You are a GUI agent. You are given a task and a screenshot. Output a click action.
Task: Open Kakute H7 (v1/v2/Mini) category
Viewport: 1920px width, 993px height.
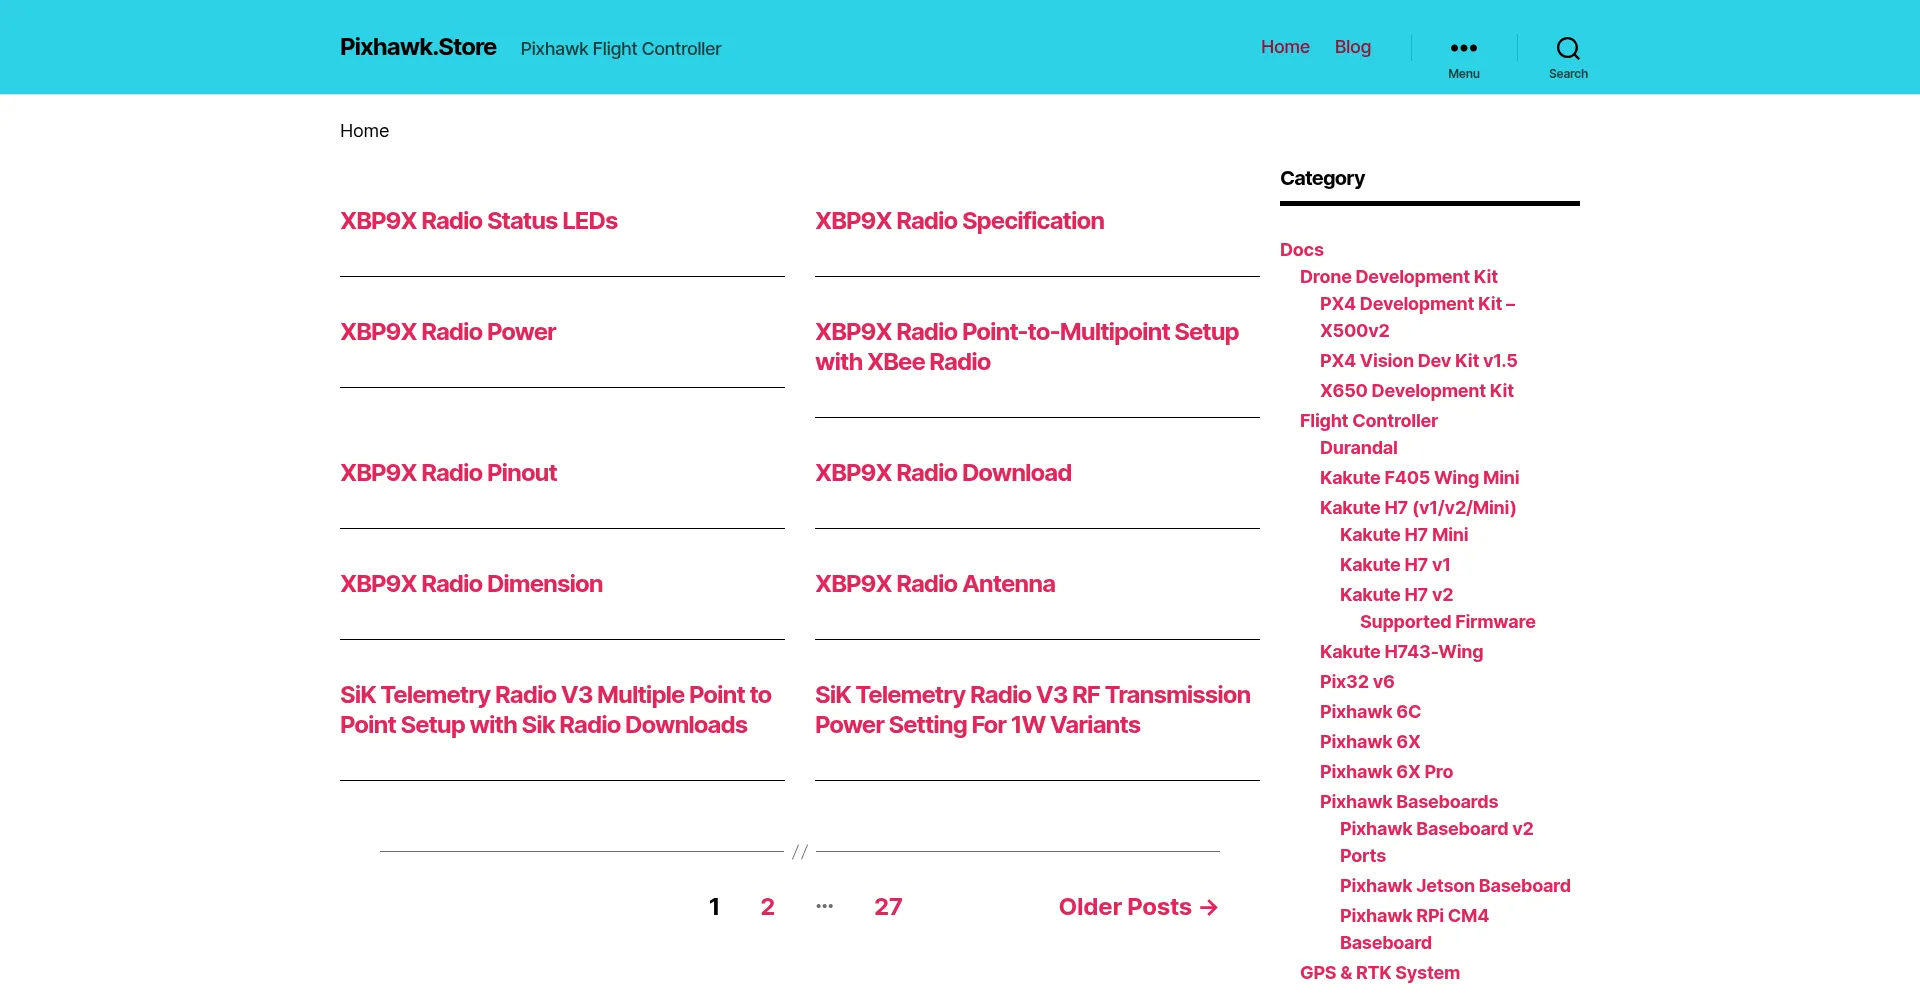click(1418, 508)
